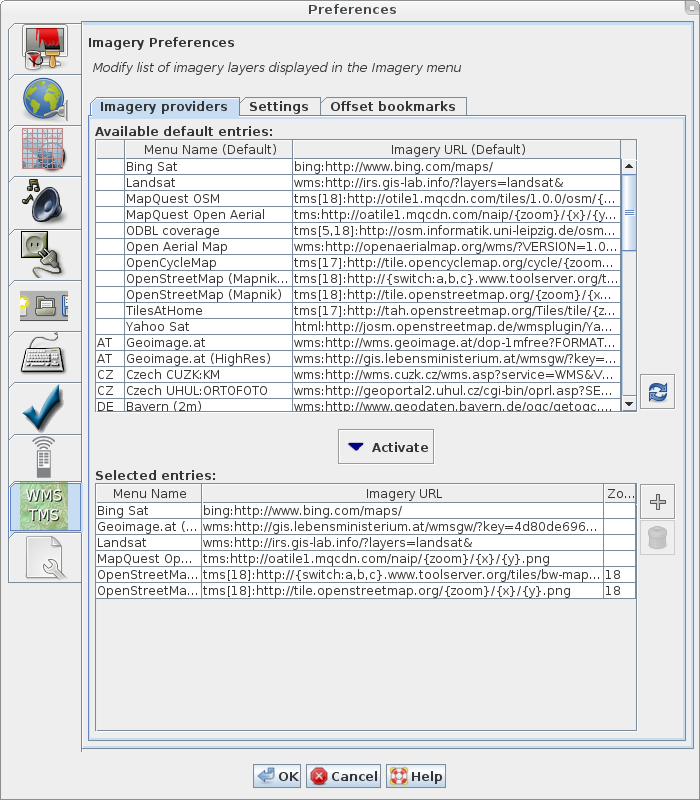This screenshot has height=800, width=700.
Task: Confirm preferences with OK button
Action: pyautogui.click(x=277, y=776)
